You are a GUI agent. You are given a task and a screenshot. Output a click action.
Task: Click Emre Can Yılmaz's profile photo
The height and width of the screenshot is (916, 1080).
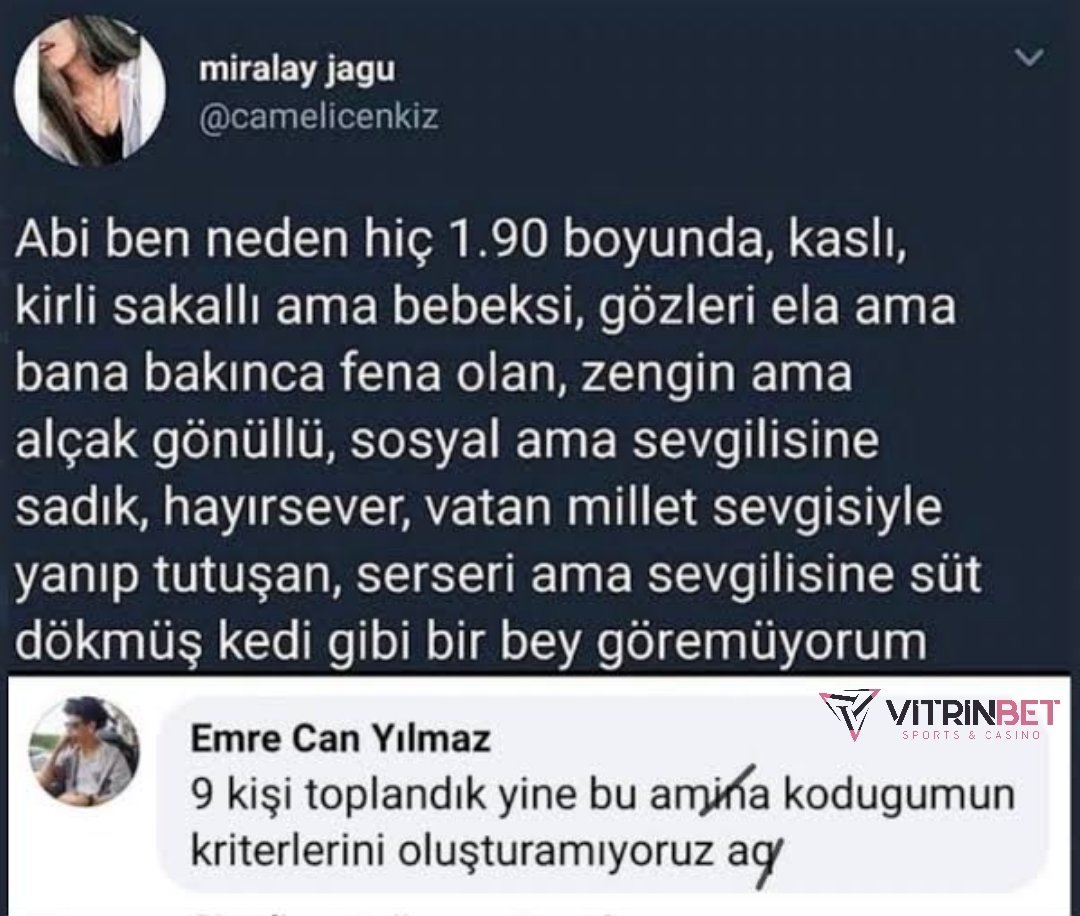[x=84, y=751]
